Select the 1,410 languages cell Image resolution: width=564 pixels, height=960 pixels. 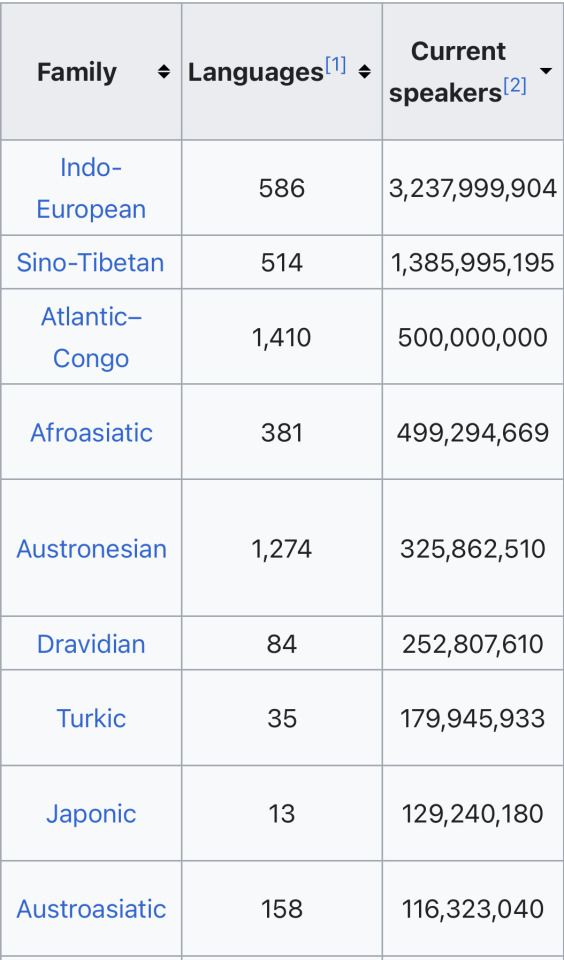[282, 337]
